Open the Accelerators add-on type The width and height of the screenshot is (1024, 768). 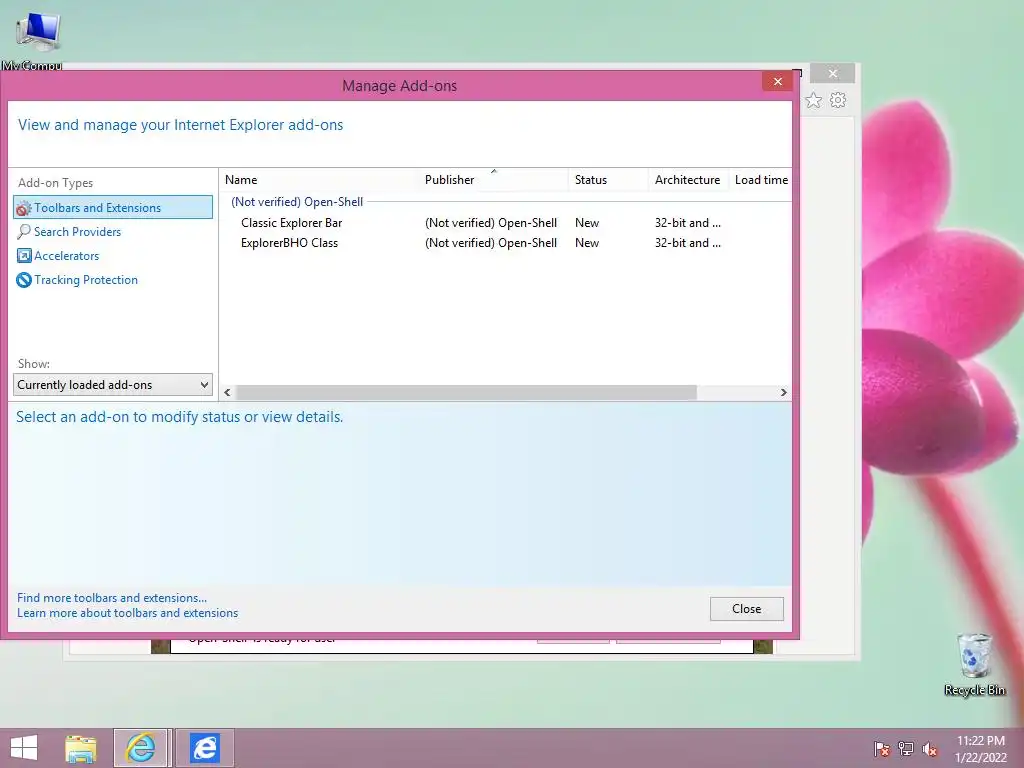click(x=67, y=256)
